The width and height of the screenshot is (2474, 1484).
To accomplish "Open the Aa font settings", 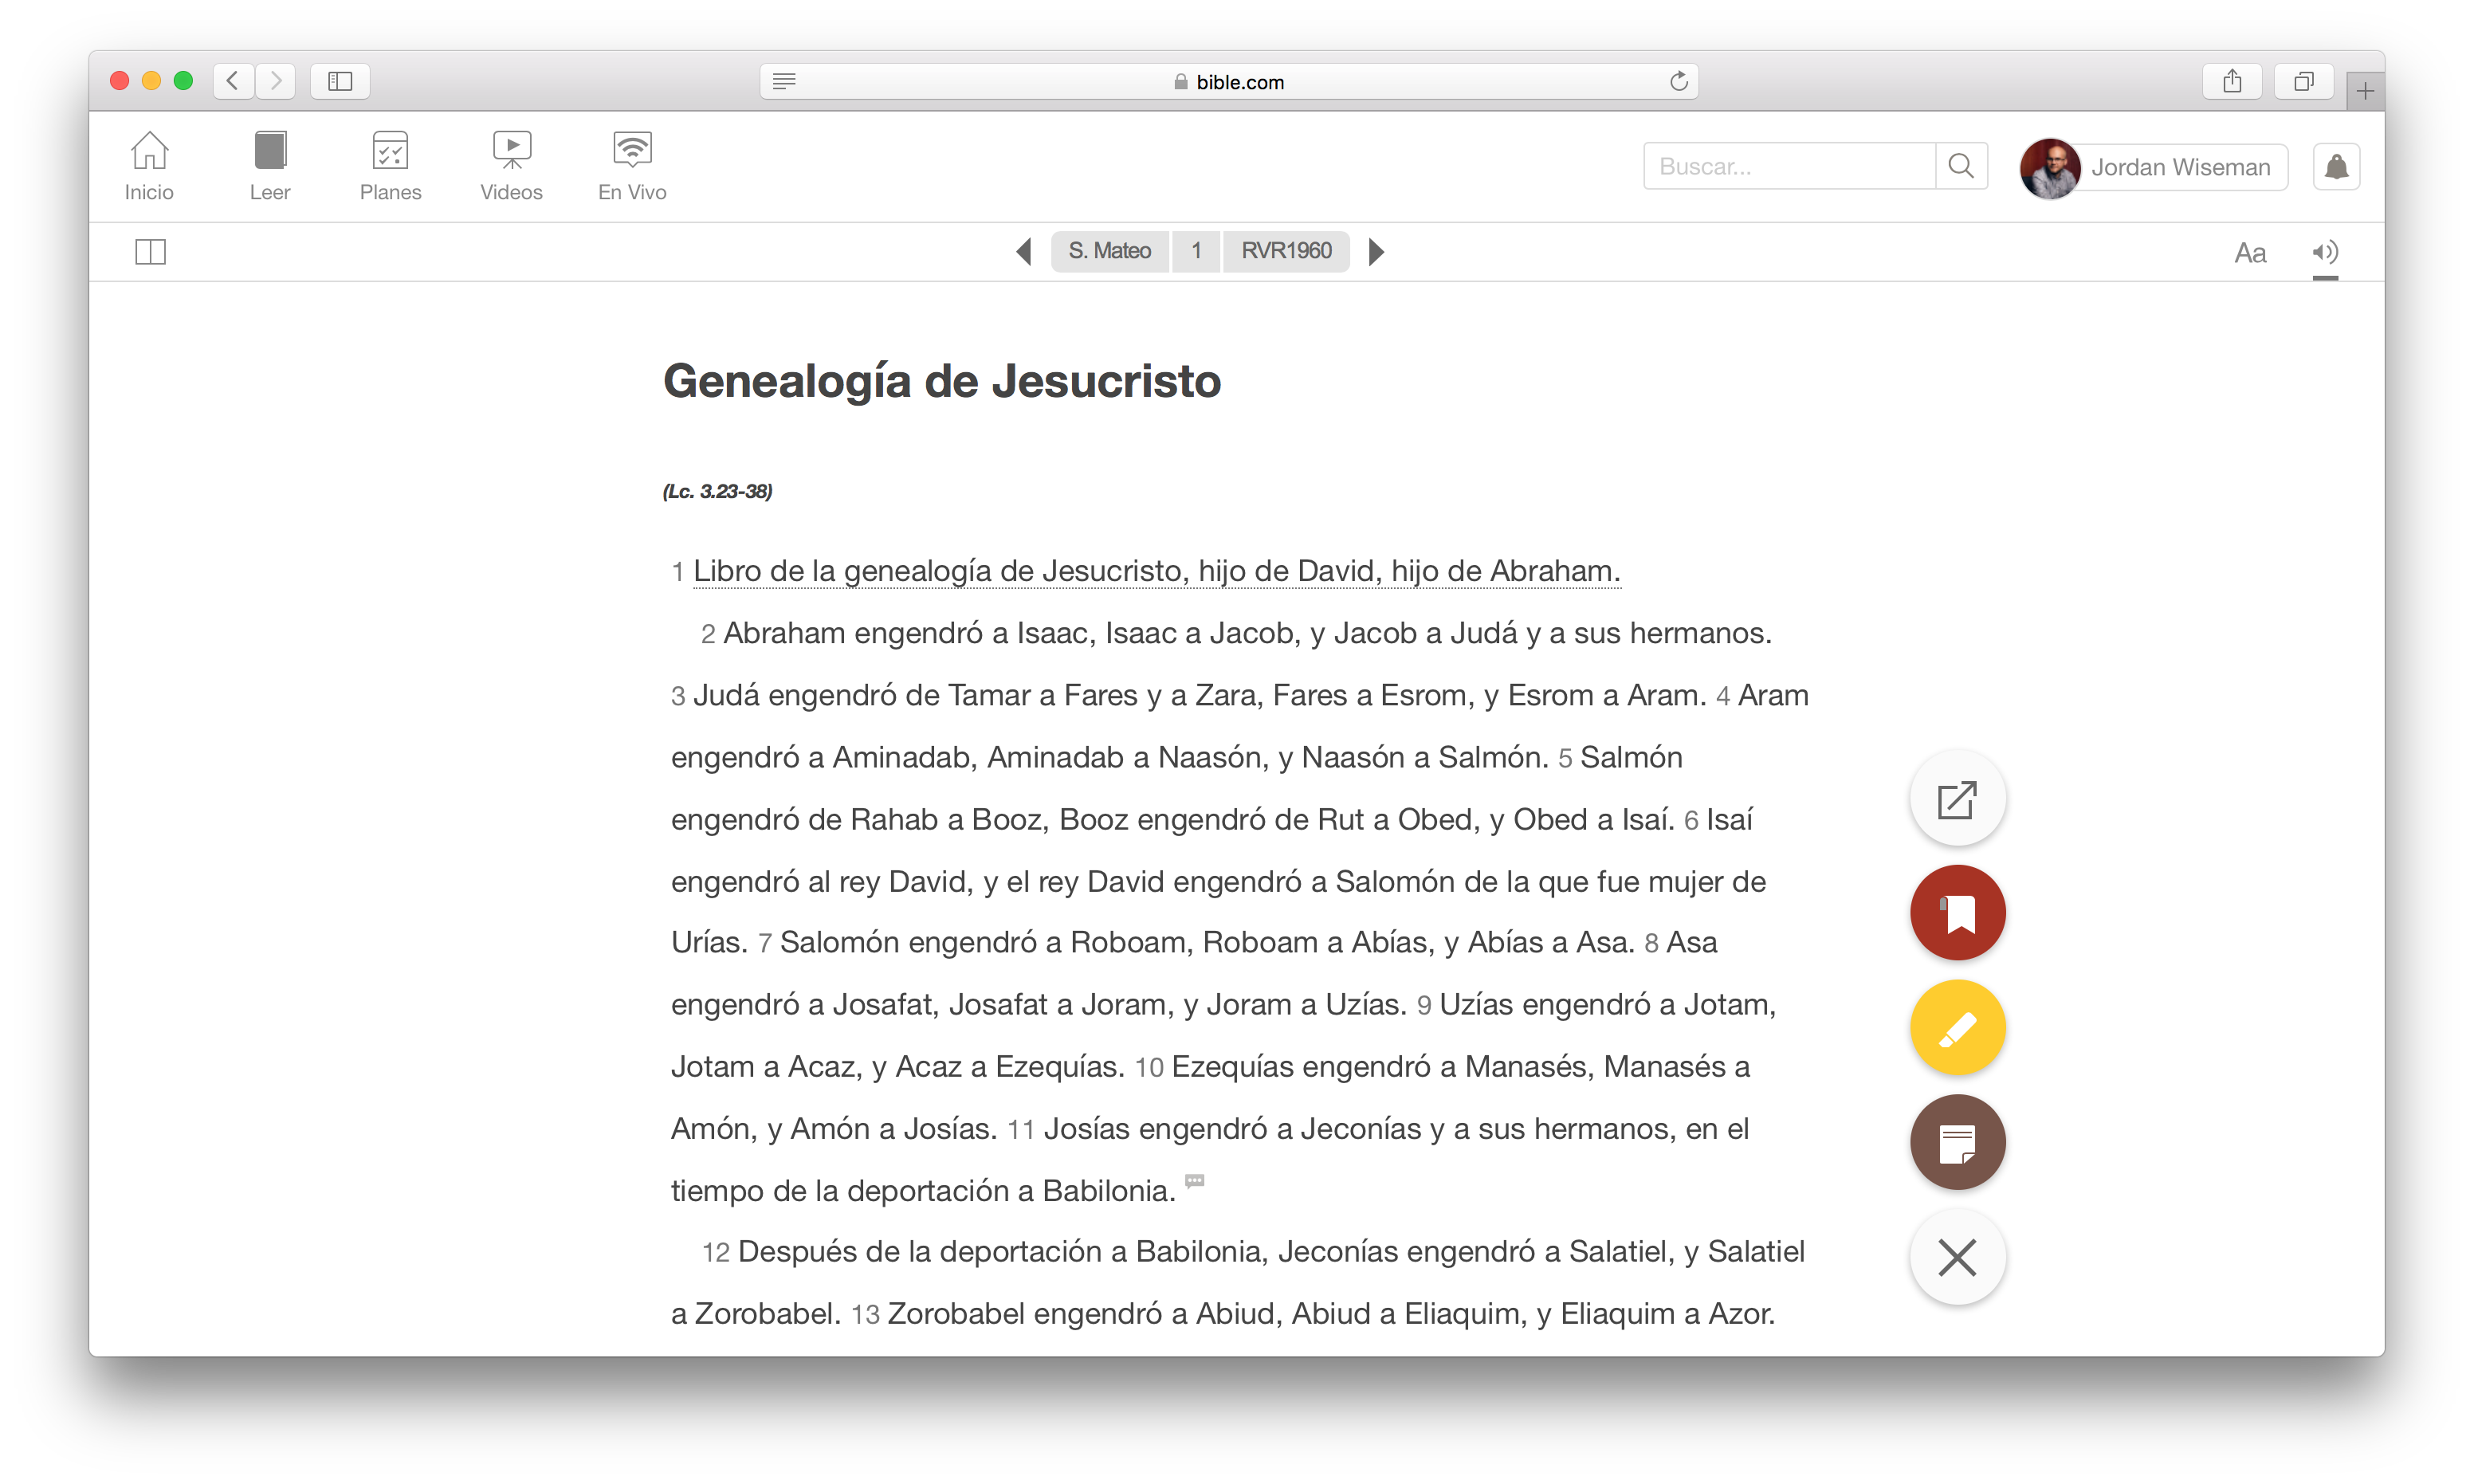I will pos(2250,253).
